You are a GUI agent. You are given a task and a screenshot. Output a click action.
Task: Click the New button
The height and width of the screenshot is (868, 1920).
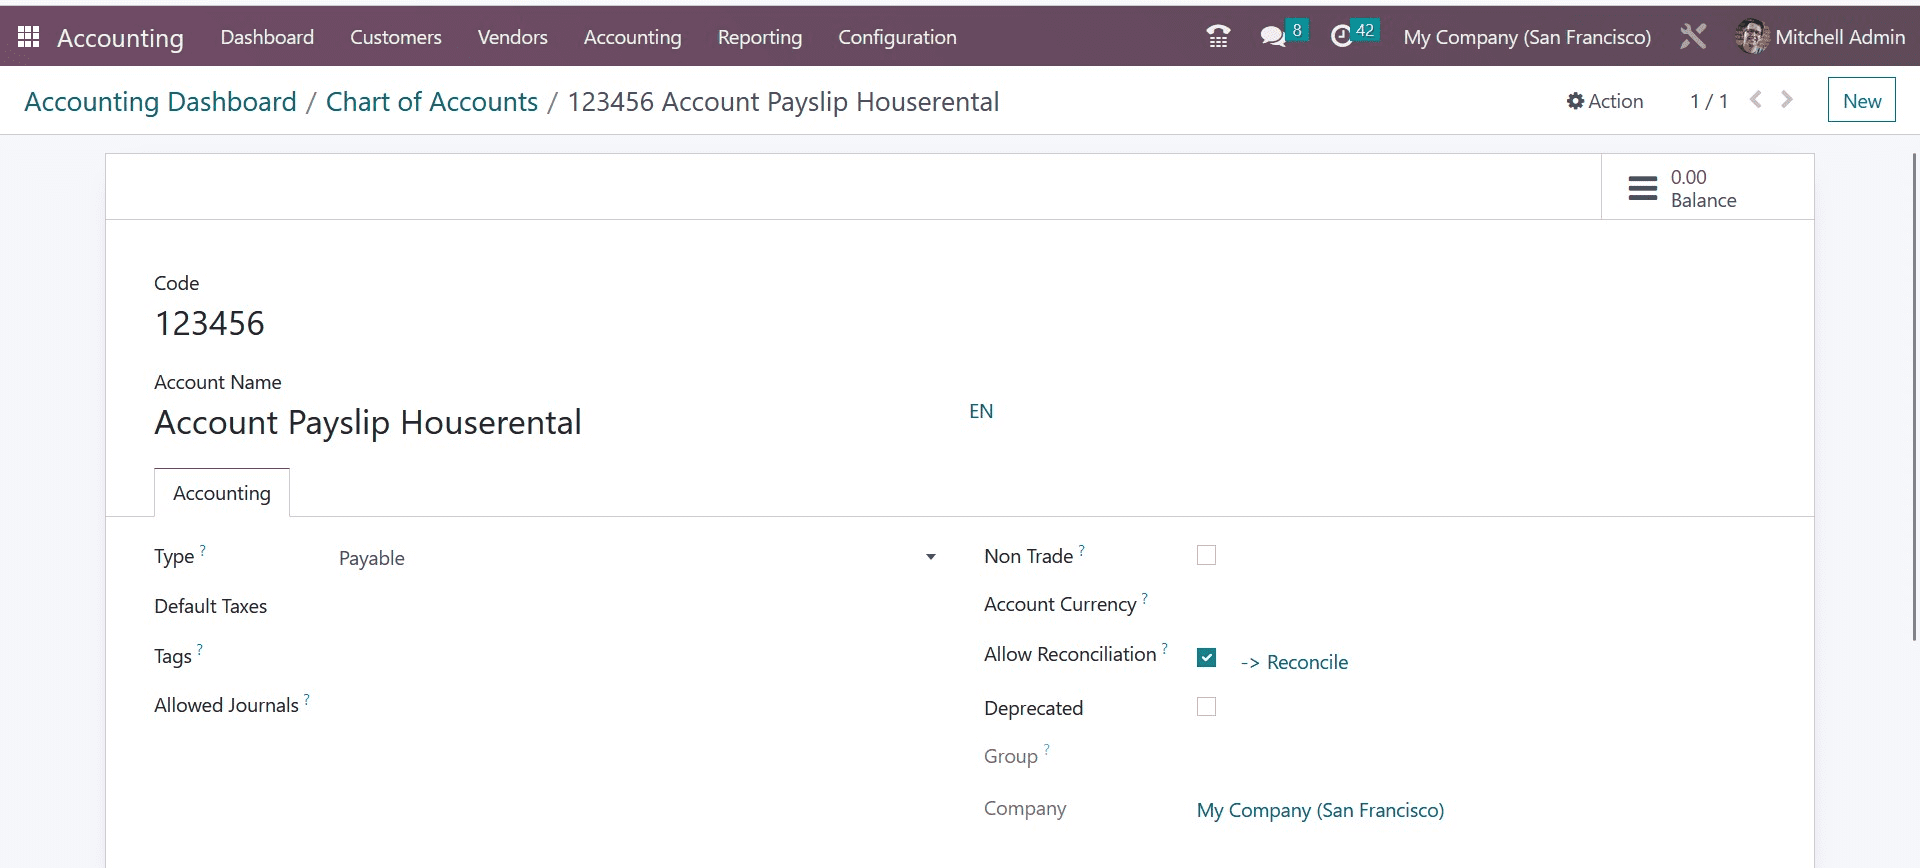(x=1861, y=100)
